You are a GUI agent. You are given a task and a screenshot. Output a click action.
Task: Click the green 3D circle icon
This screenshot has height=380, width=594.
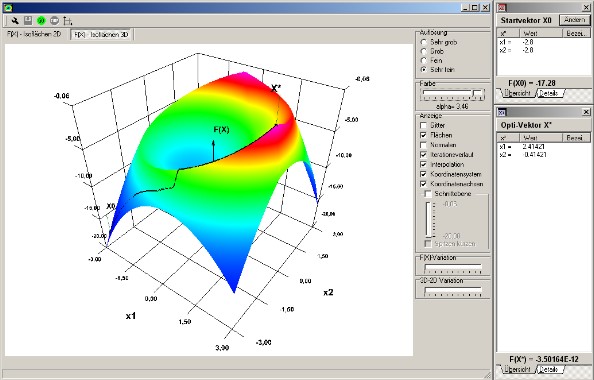[41, 20]
